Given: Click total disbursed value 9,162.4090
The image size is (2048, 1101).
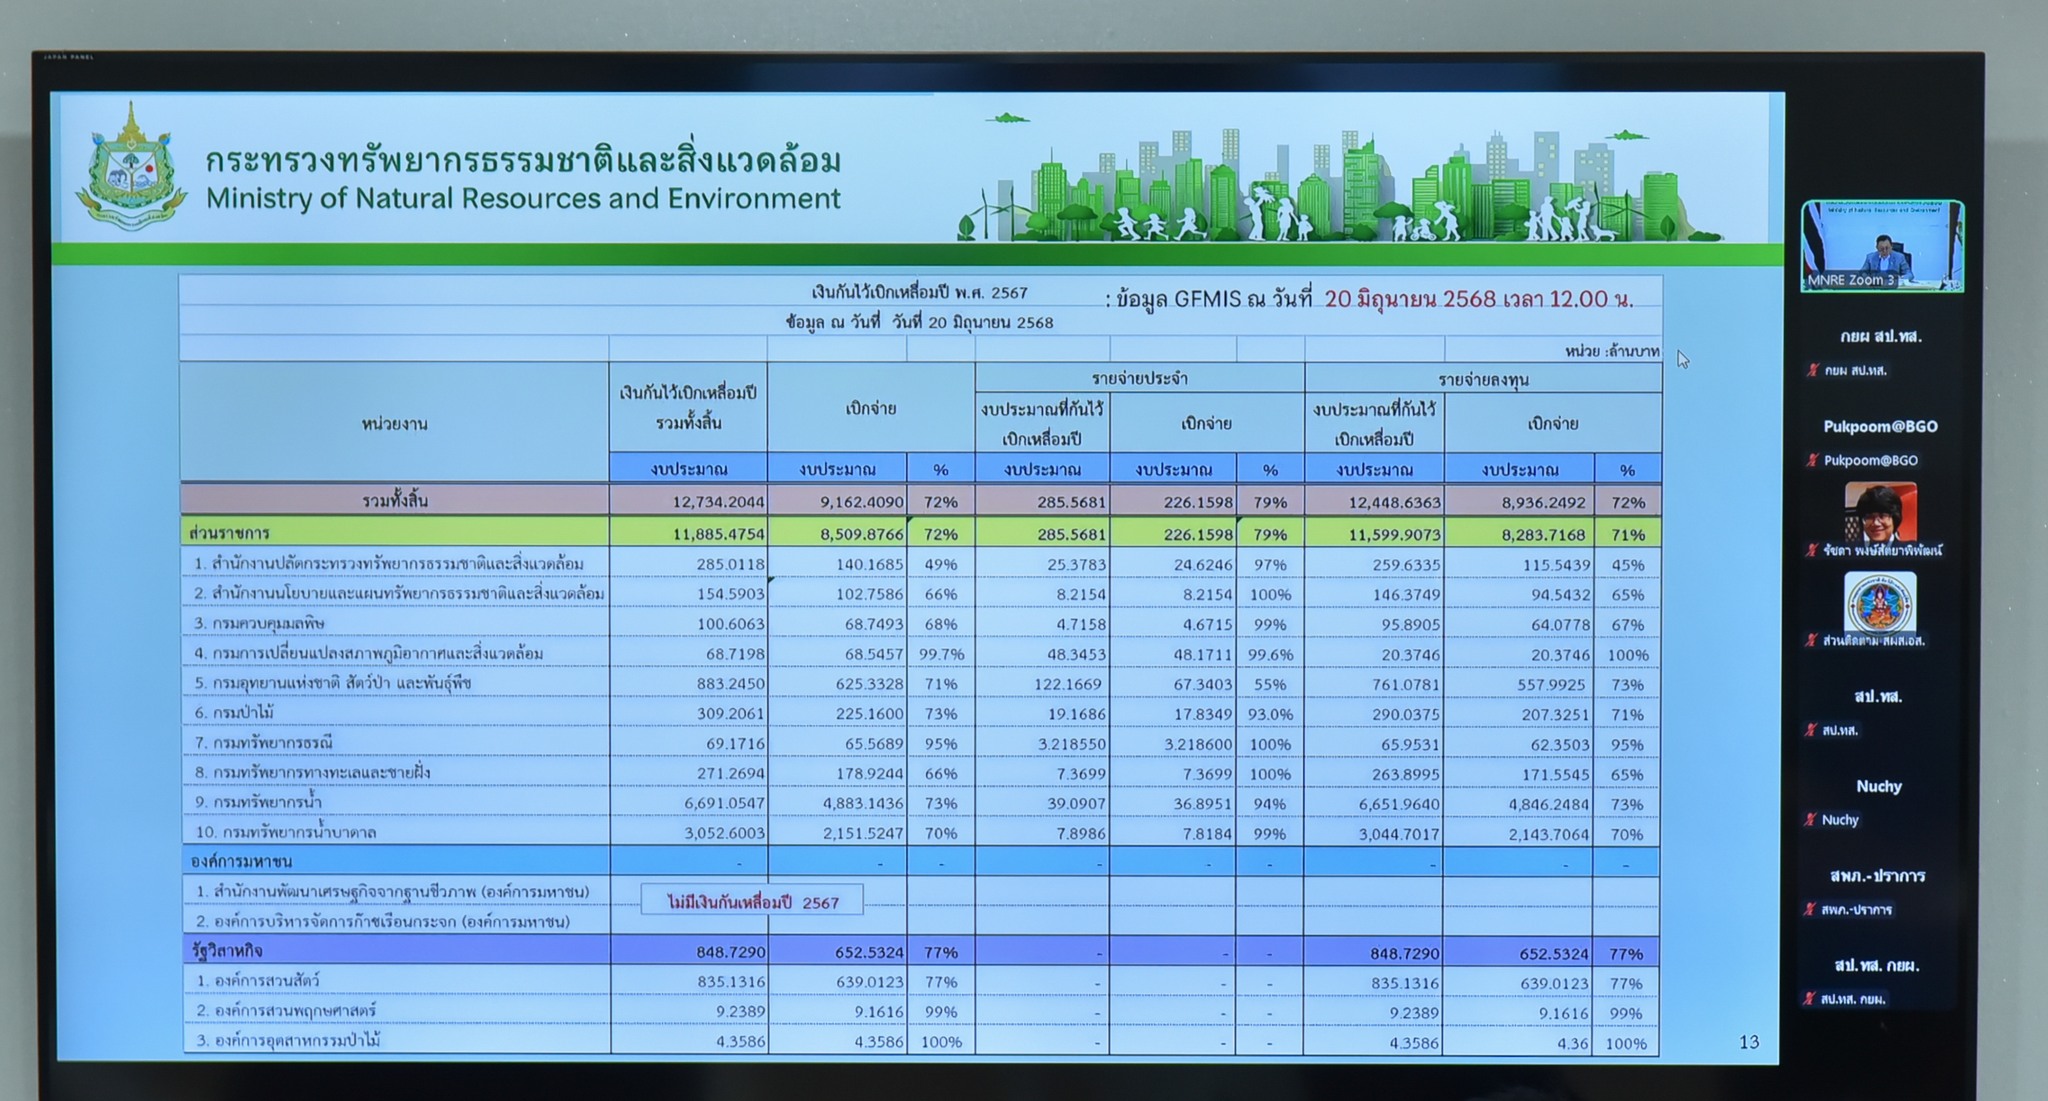Looking at the screenshot, I should pyautogui.click(x=862, y=502).
